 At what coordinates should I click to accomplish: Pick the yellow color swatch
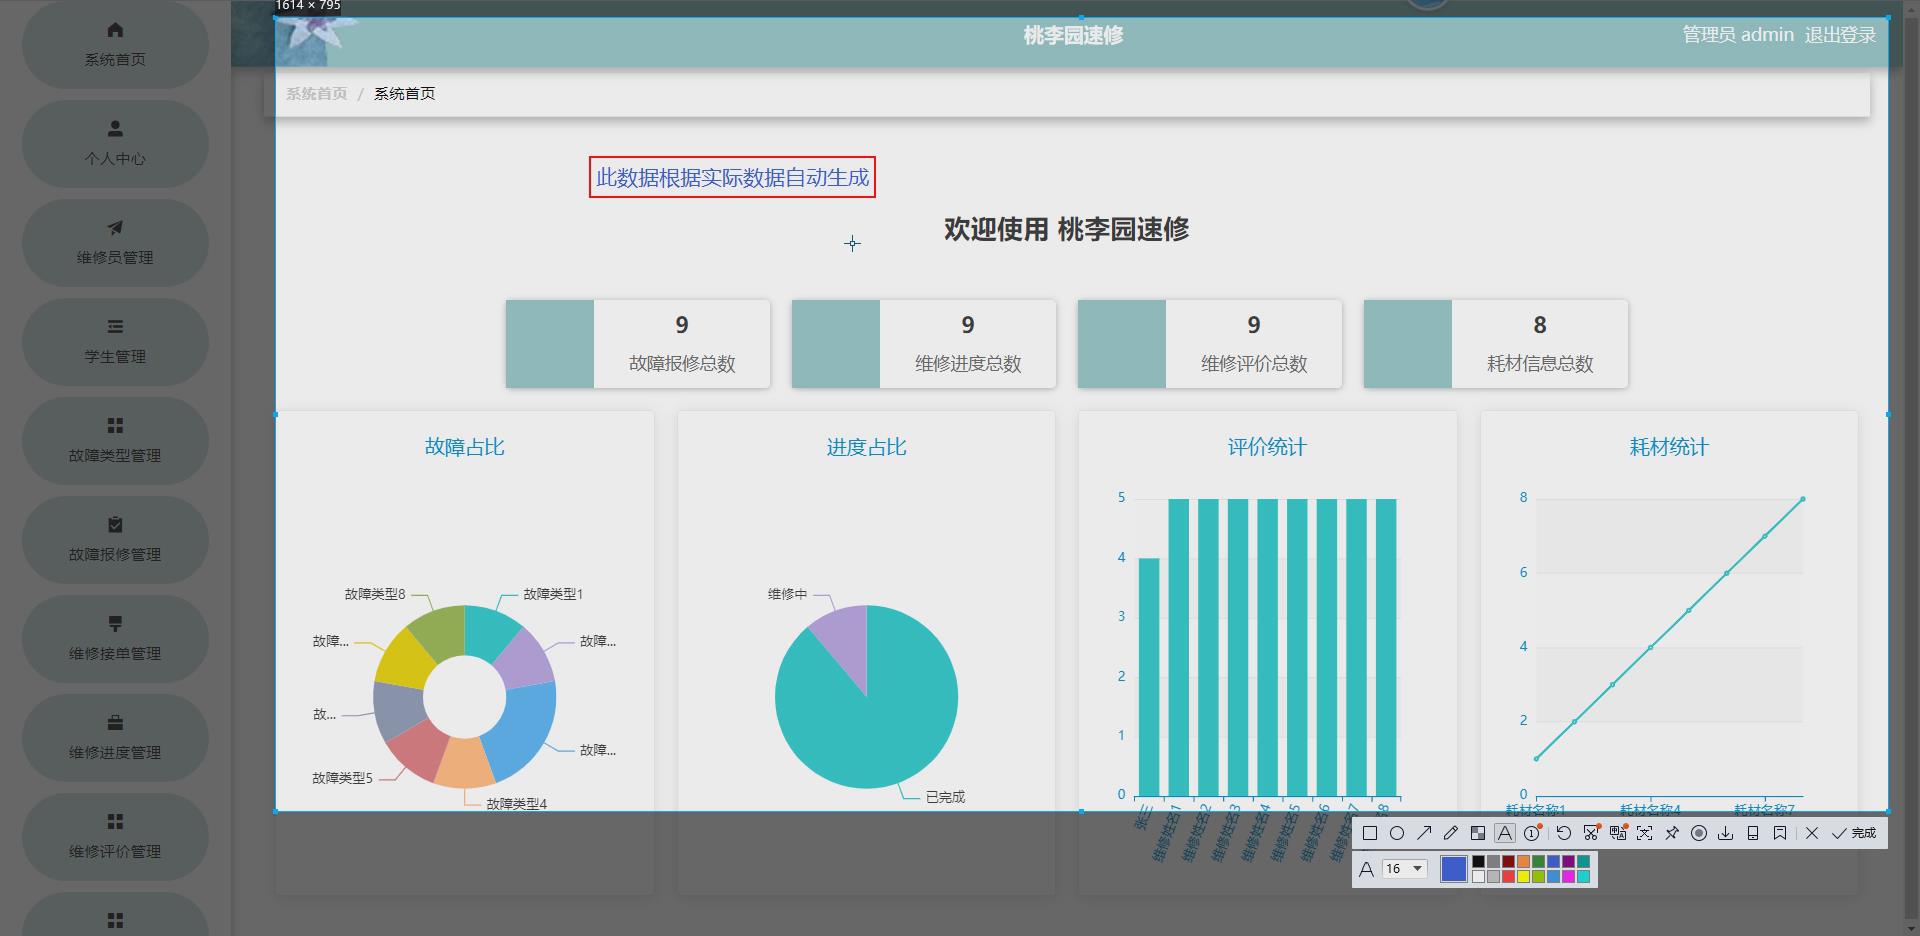(x=1523, y=876)
